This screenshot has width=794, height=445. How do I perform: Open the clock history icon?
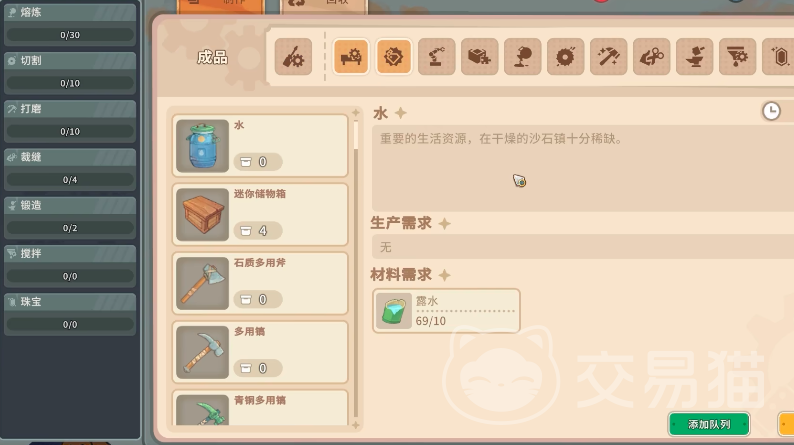point(771,111)
